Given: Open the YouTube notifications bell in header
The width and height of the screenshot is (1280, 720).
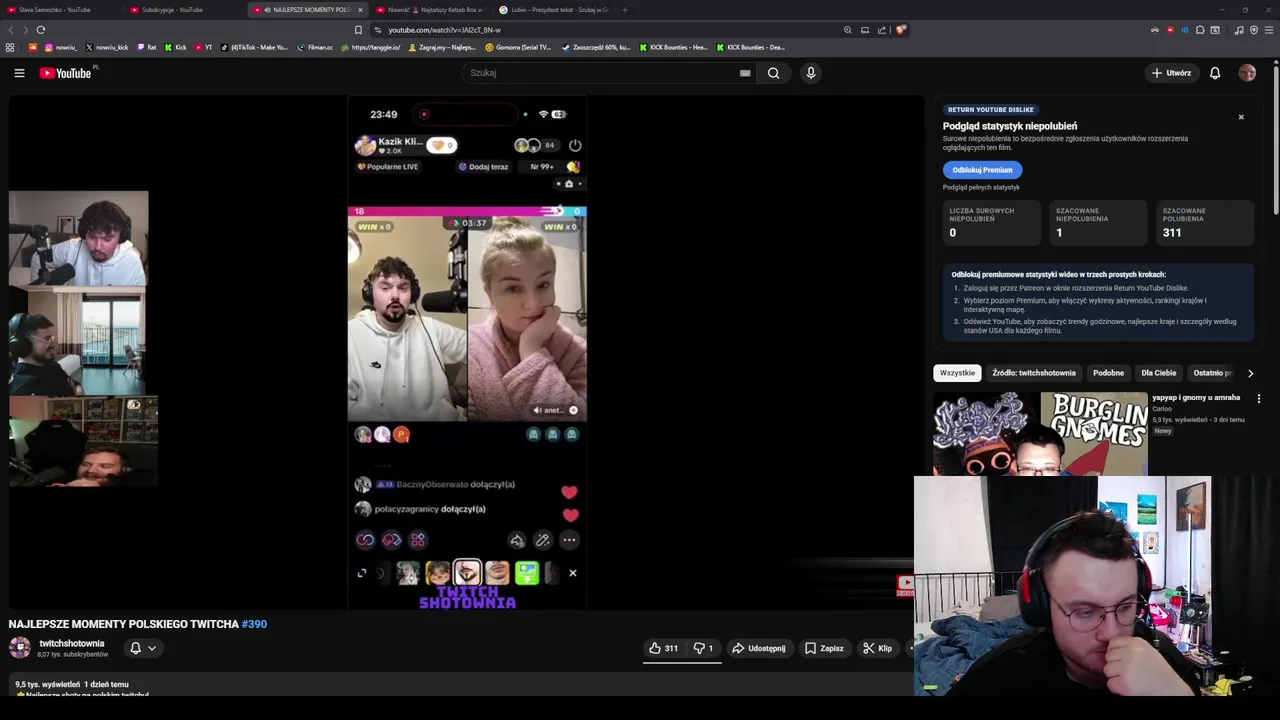Looking at the screenshot, I should (x=1215, y=73).
